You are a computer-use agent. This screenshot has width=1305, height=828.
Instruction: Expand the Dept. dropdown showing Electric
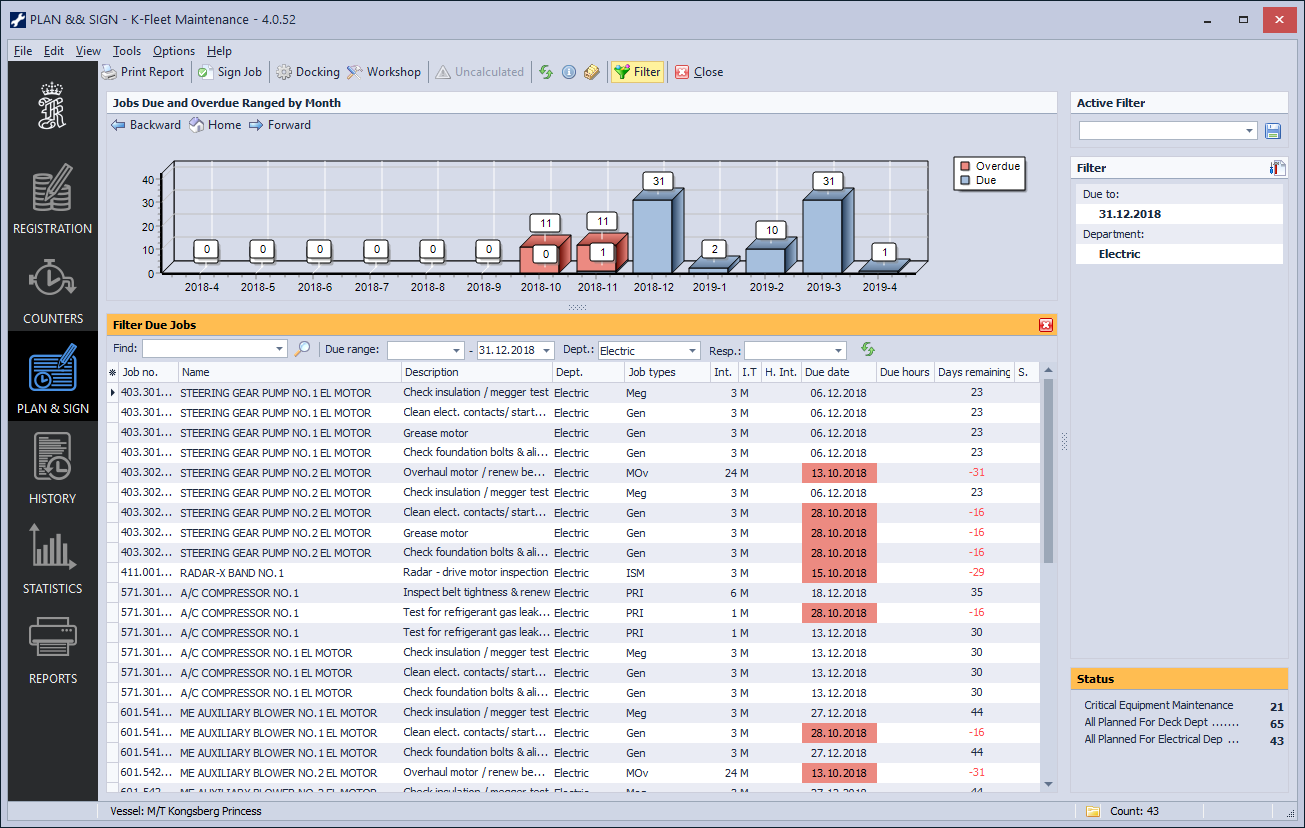click(x=692, y=351)
